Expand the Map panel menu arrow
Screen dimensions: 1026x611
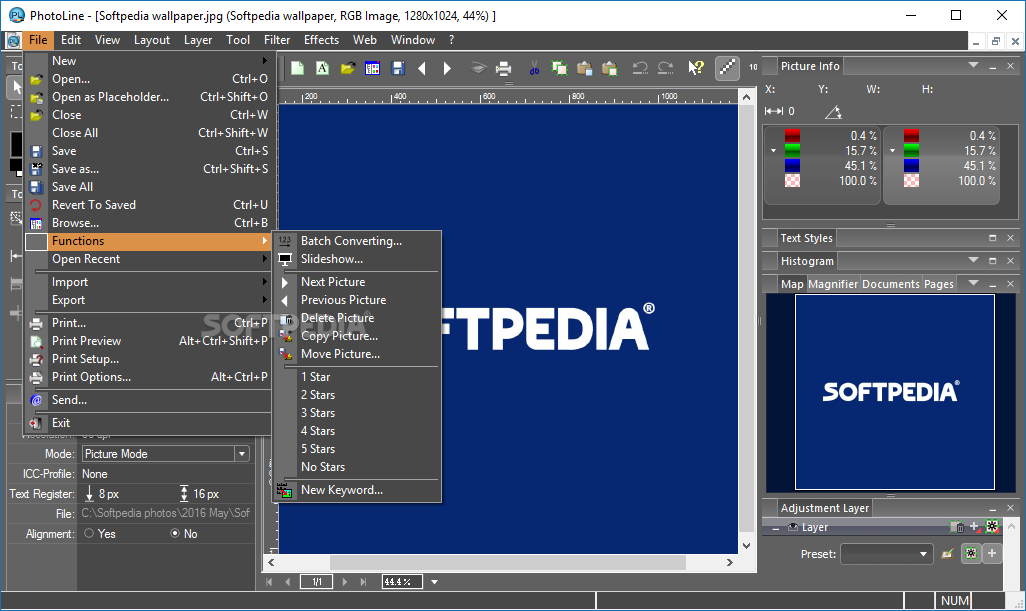point(974,283)
